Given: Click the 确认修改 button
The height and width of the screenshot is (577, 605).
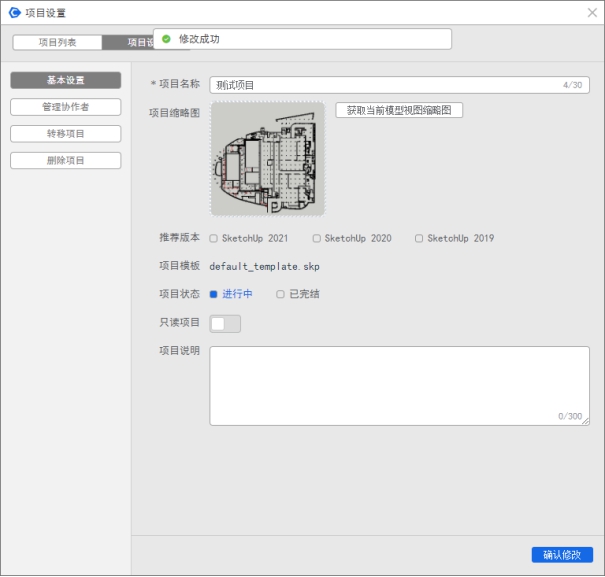Looking at the screenshot, I should 561,555.
